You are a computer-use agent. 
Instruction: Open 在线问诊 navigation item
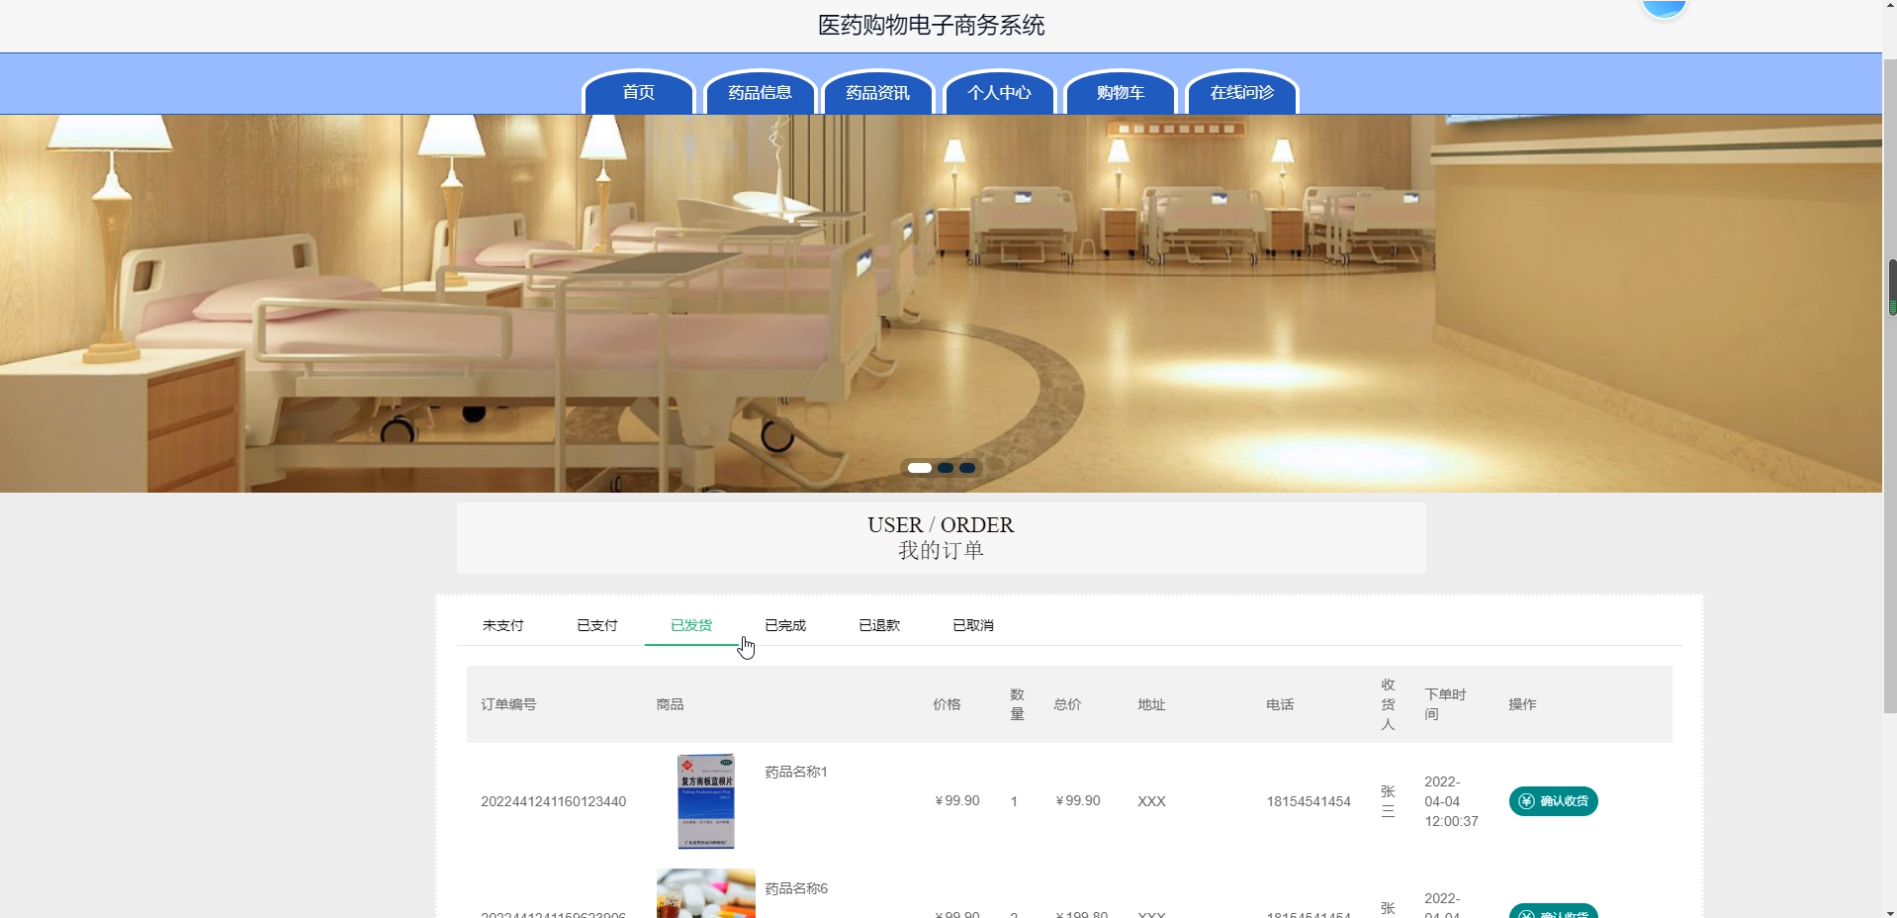pyautogui.click(x=1241, y=92)
